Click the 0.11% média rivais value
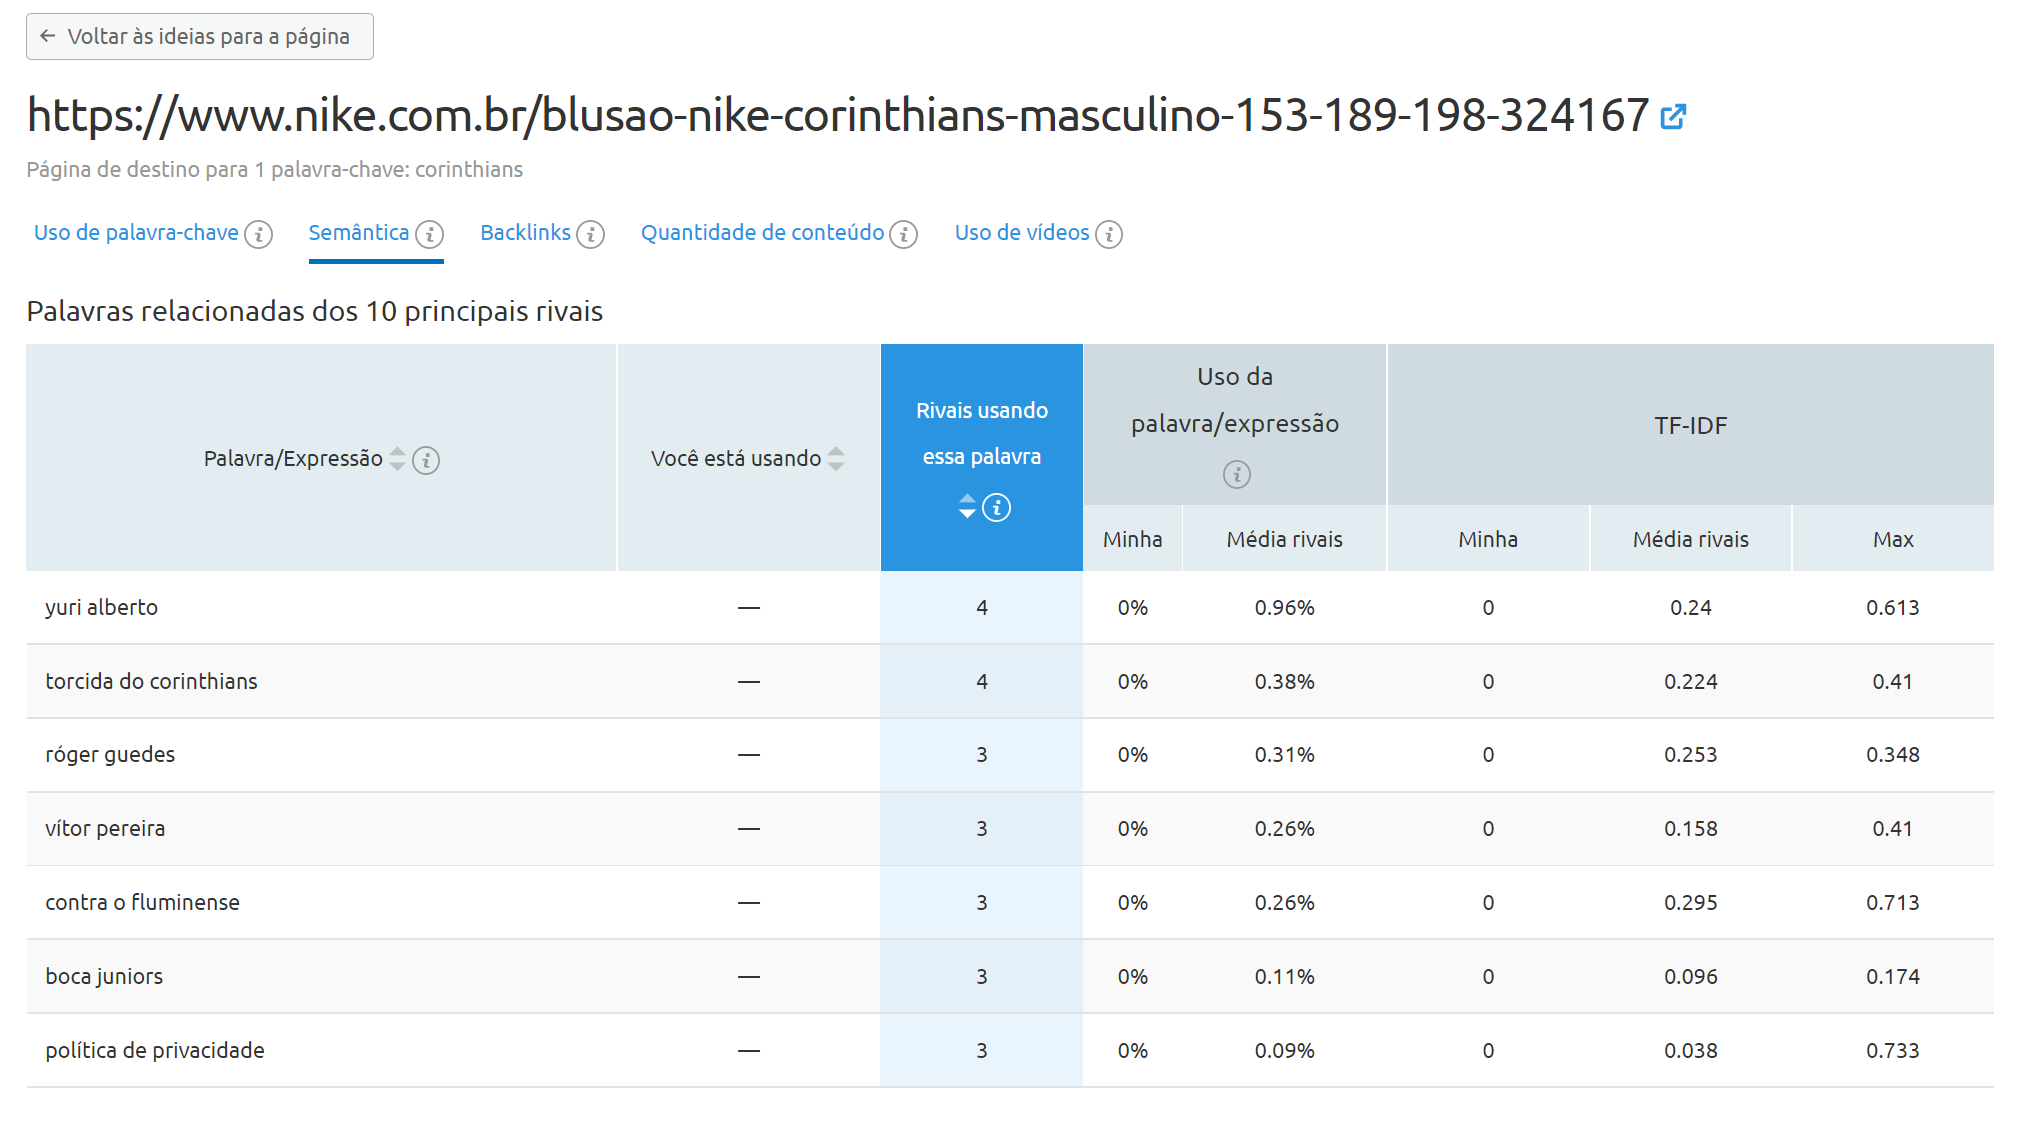 1285,977
